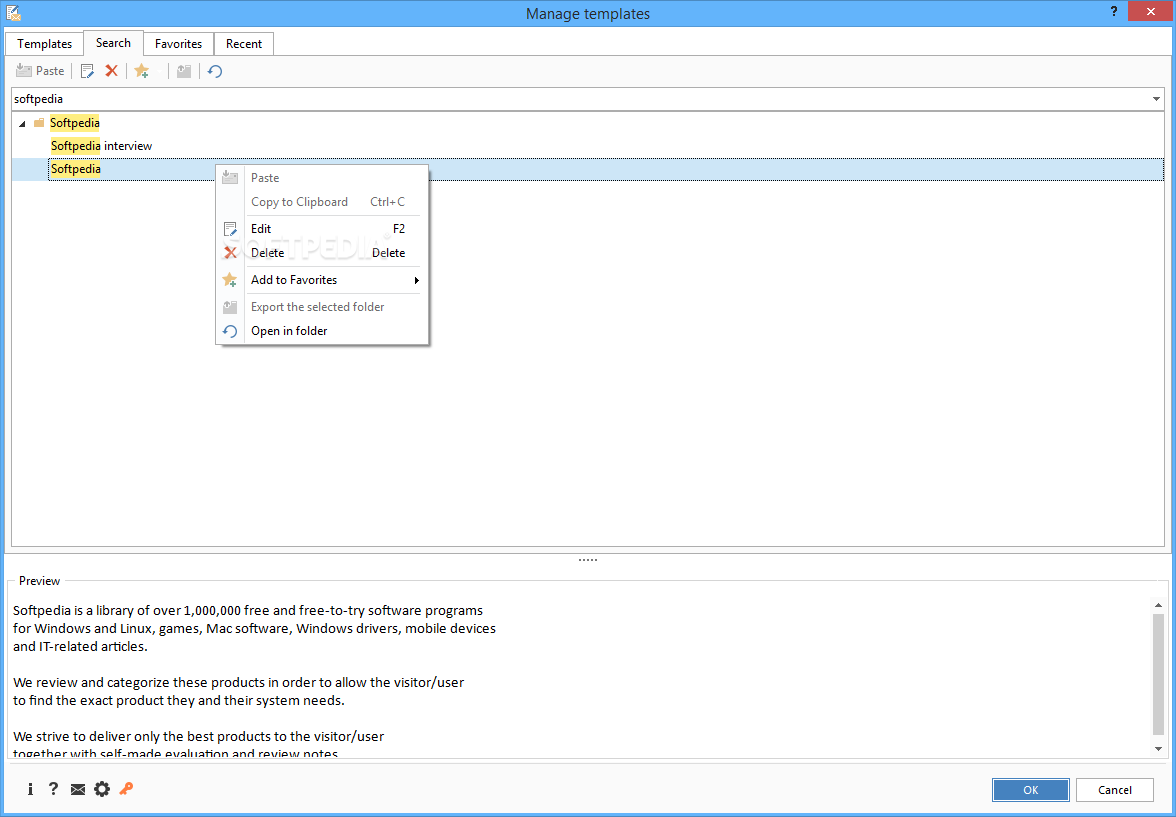Click the Export folder toolbar icon

coord(184,71)
